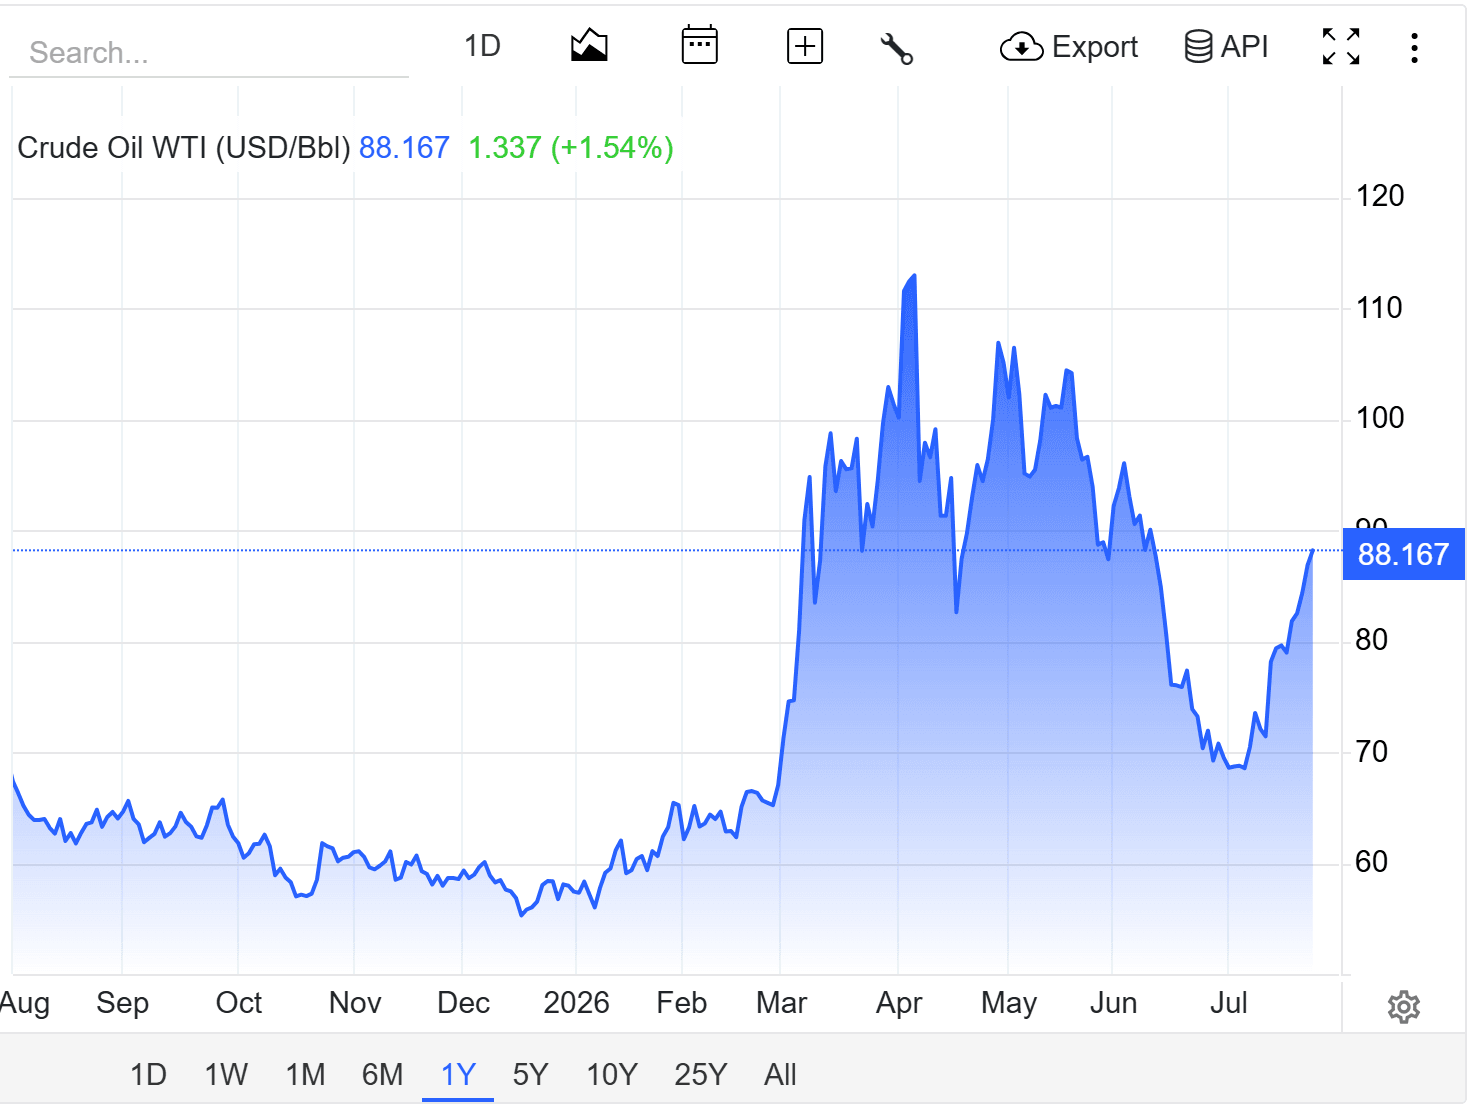The height and width of the screenshot is (1106, 1470).
Task: Click the 88.167 current price axis label
Action: coord(1403,554)
